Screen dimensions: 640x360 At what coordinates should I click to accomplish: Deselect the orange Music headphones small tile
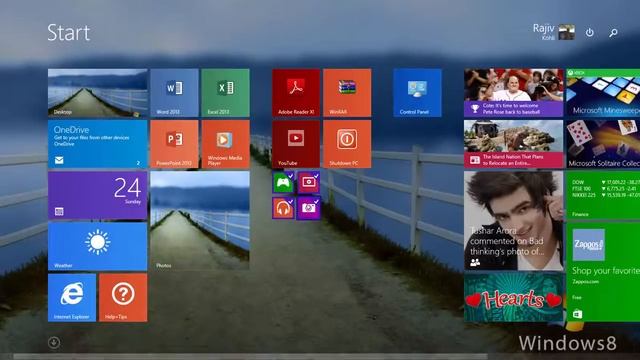tap(283, 208)
